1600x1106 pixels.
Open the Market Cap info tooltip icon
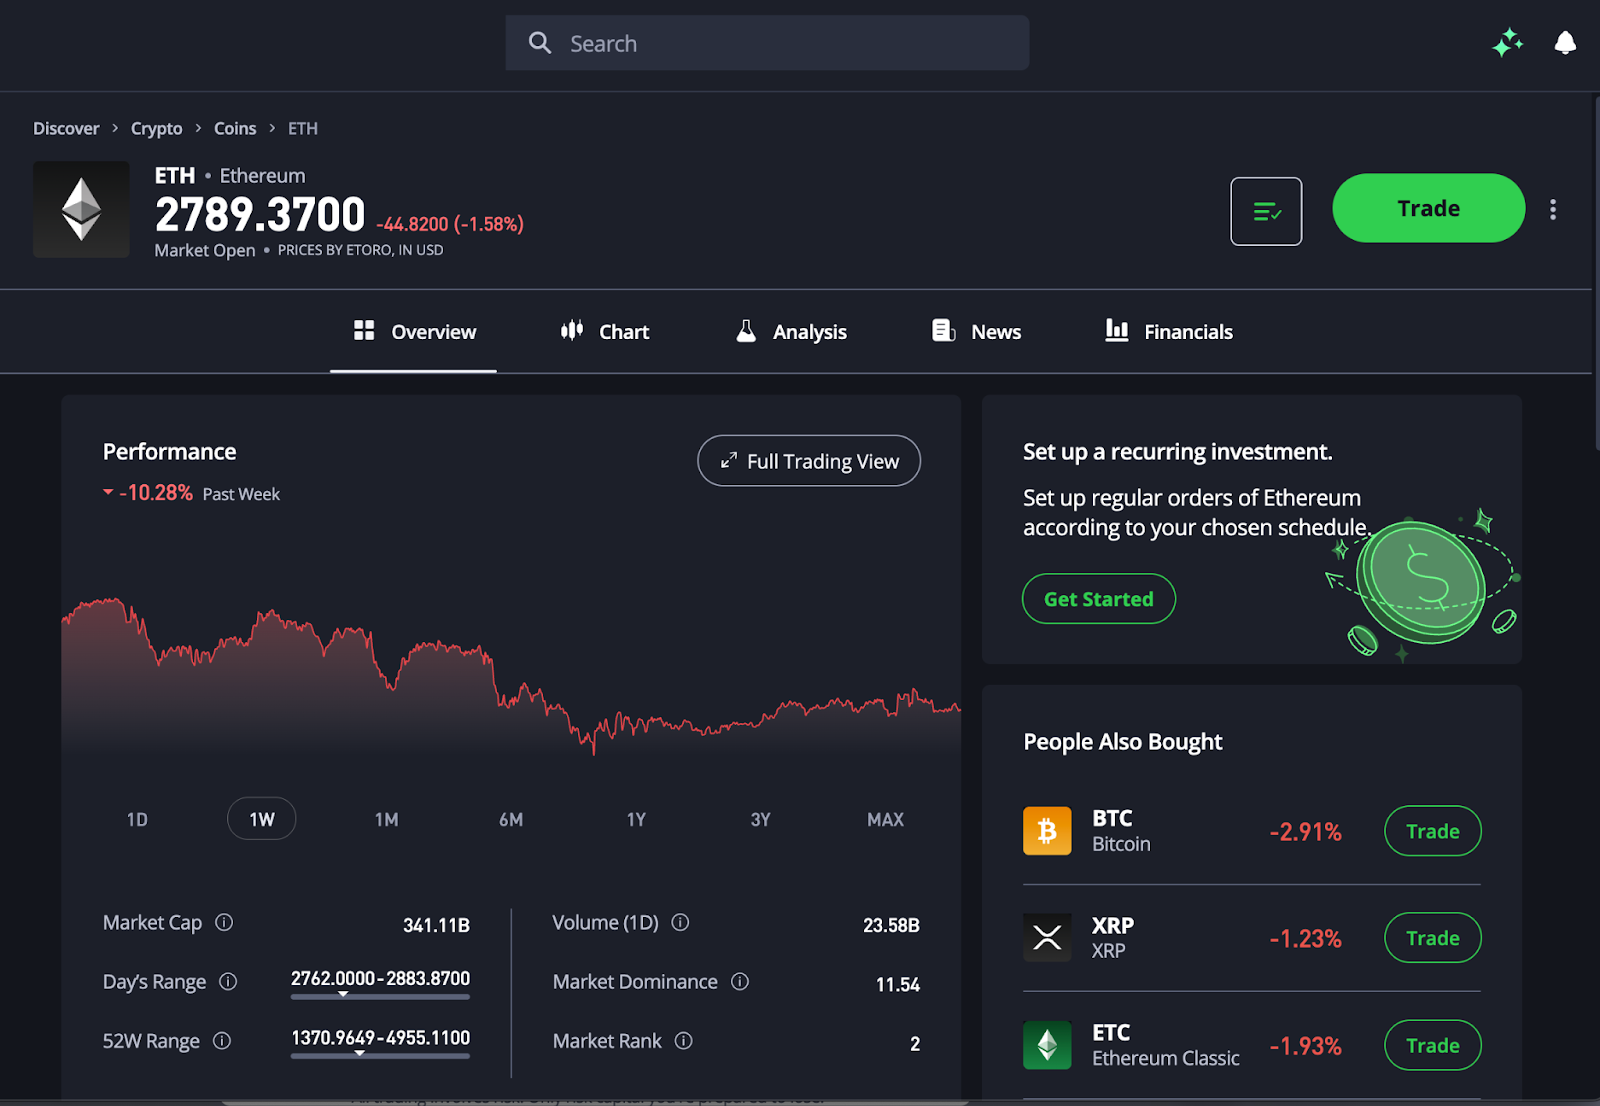pyautogui.click(x=225, y=924)
